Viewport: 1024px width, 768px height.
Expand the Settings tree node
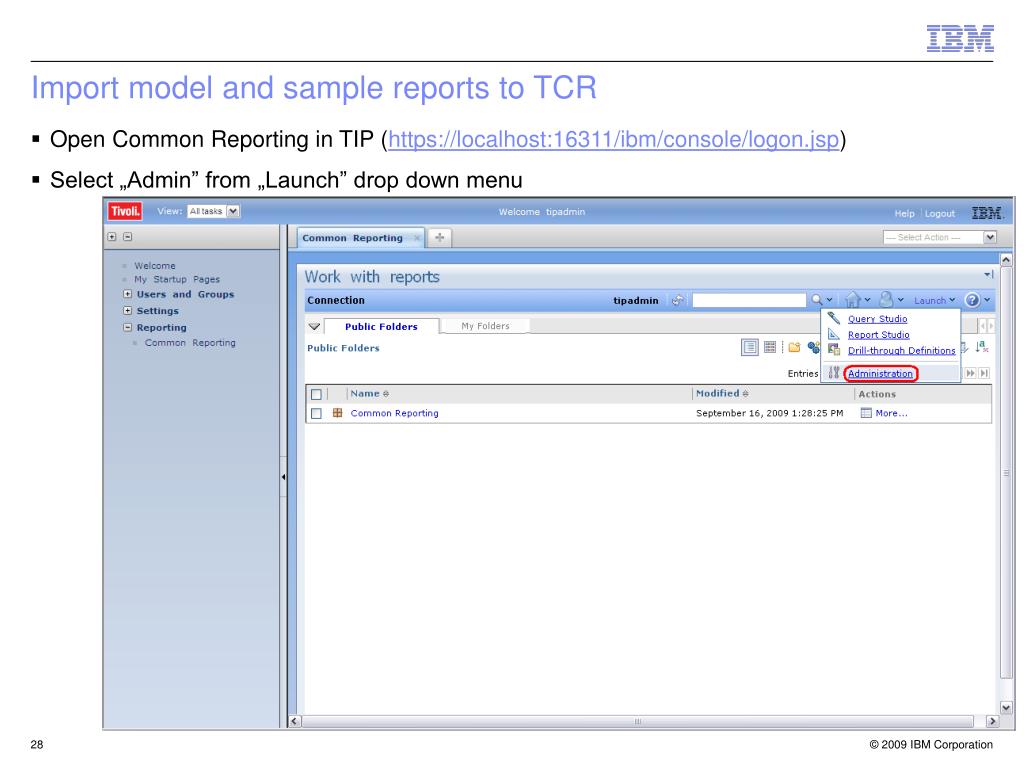(128, 310)
